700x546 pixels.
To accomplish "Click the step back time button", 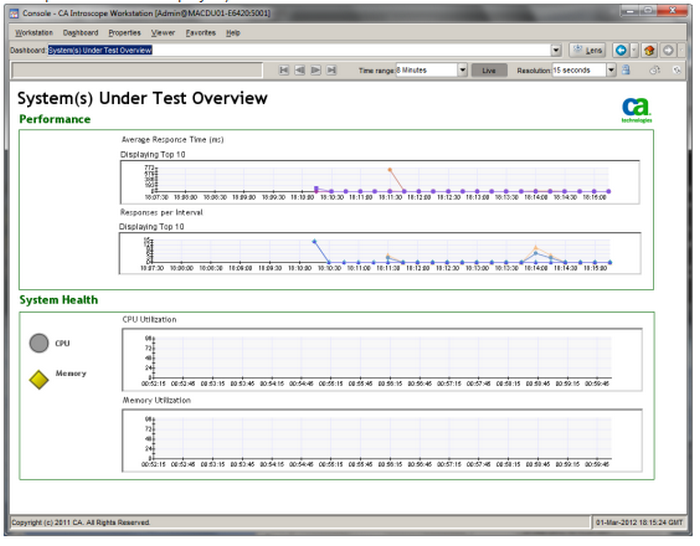I will point(299,71).
